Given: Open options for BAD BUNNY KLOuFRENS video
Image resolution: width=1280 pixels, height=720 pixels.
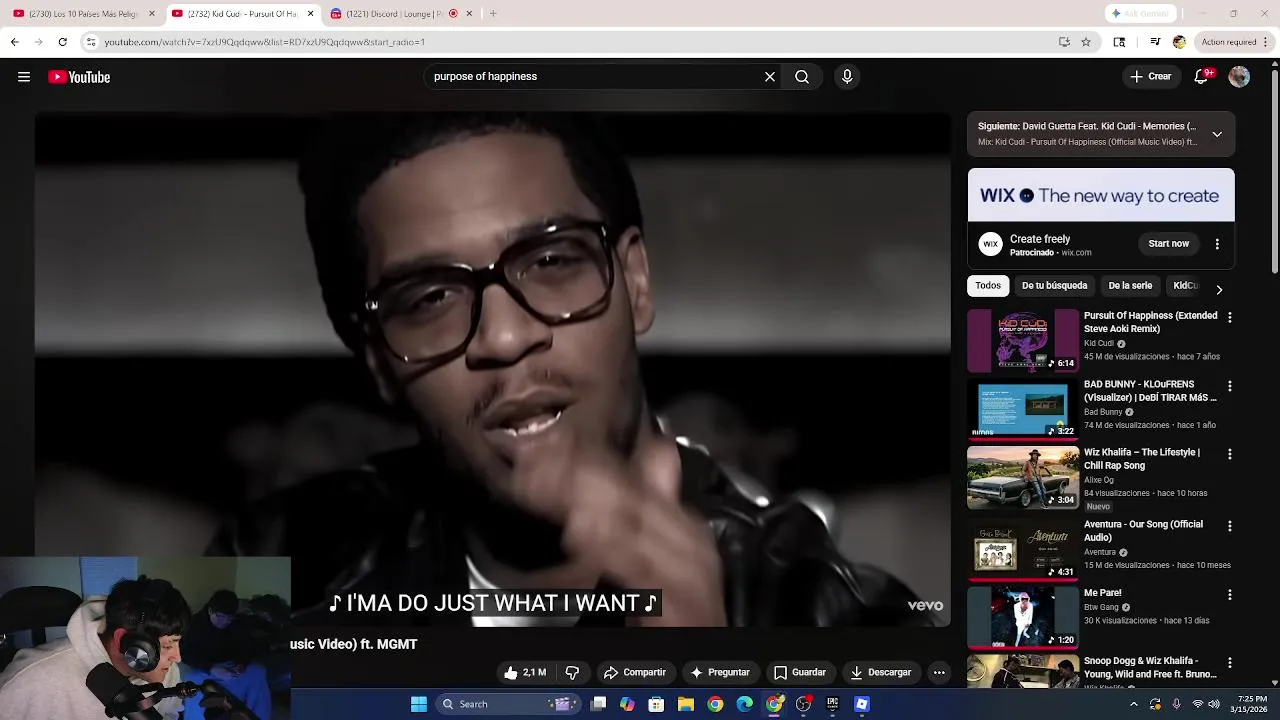Looking at the screenshot, I should point(1230,386).
